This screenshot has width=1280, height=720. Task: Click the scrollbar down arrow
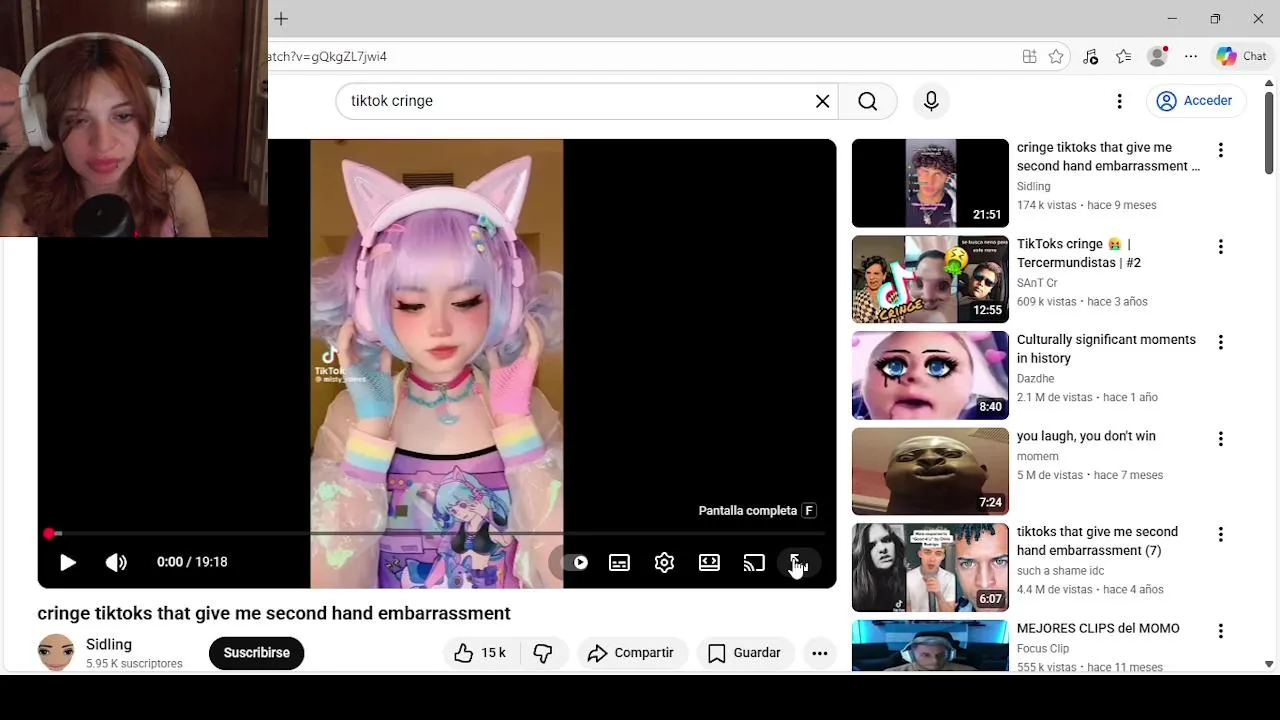[1269, 663]
